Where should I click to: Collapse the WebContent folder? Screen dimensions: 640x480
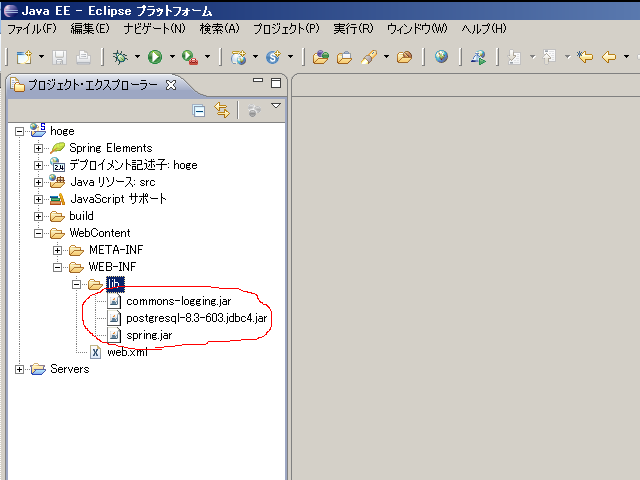[x=38, y=233]
